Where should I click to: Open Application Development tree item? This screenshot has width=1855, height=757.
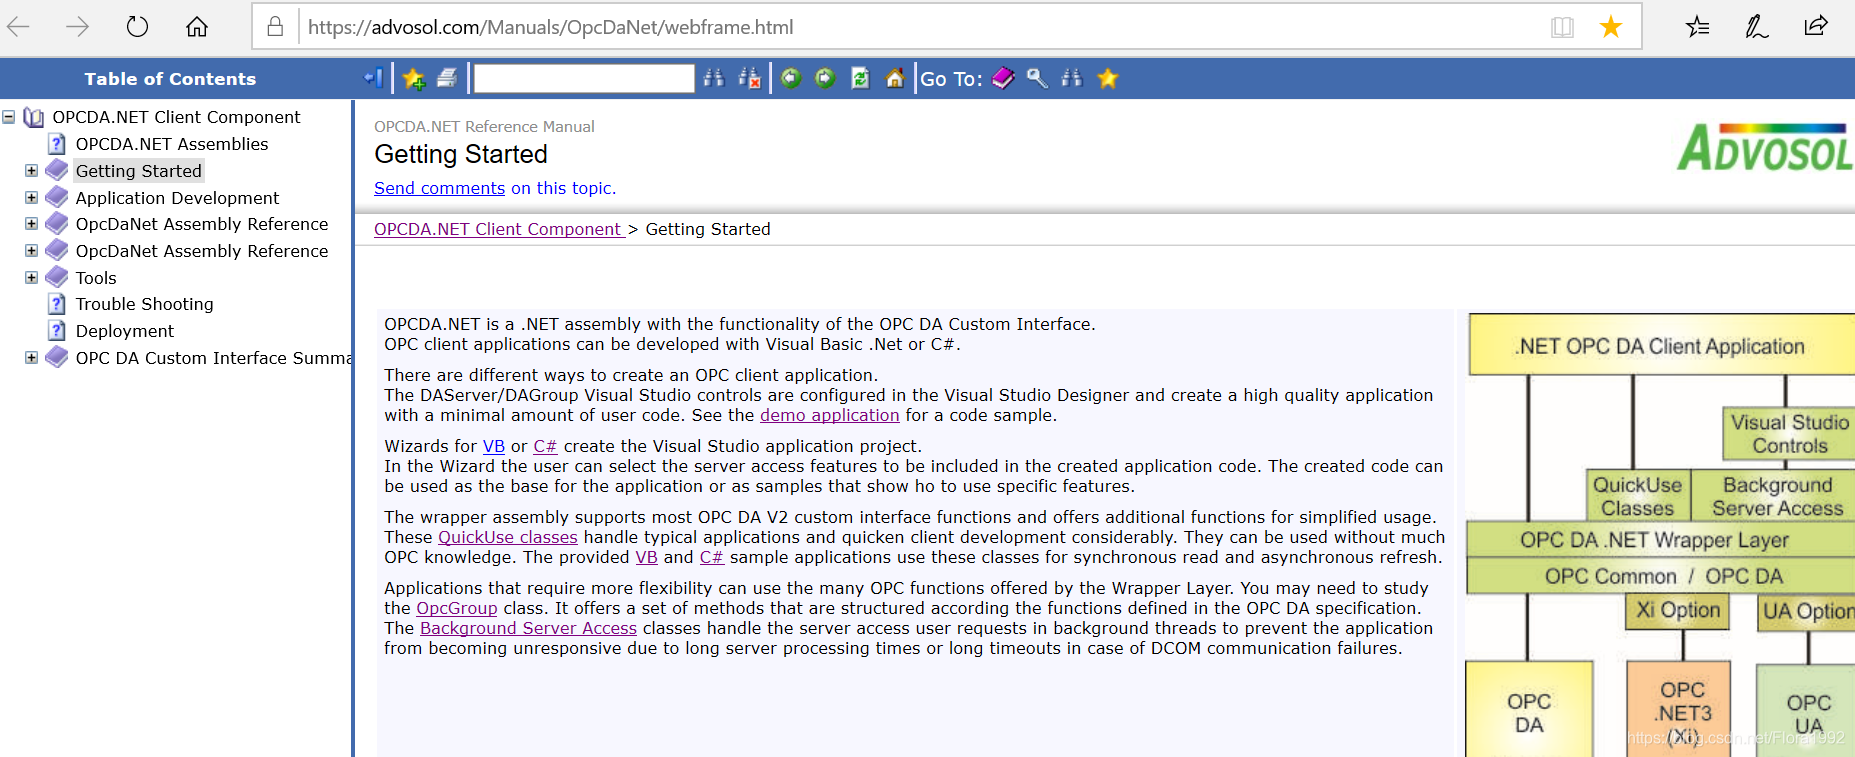177,198
